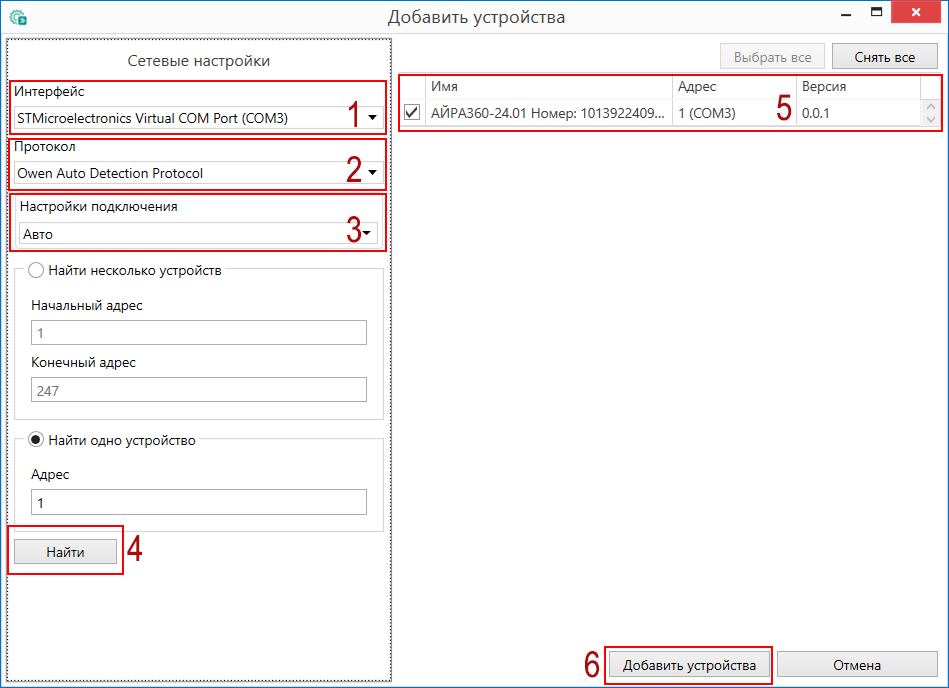Expand the Протокол dropdown list
This screenshot has width=949, height=688.
click(x=372, y=173)
